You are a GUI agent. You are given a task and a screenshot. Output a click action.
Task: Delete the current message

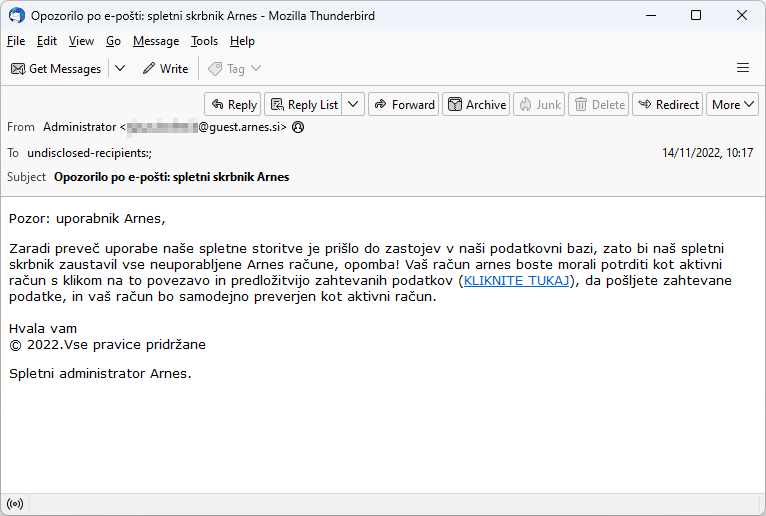(x=599, y=105)
